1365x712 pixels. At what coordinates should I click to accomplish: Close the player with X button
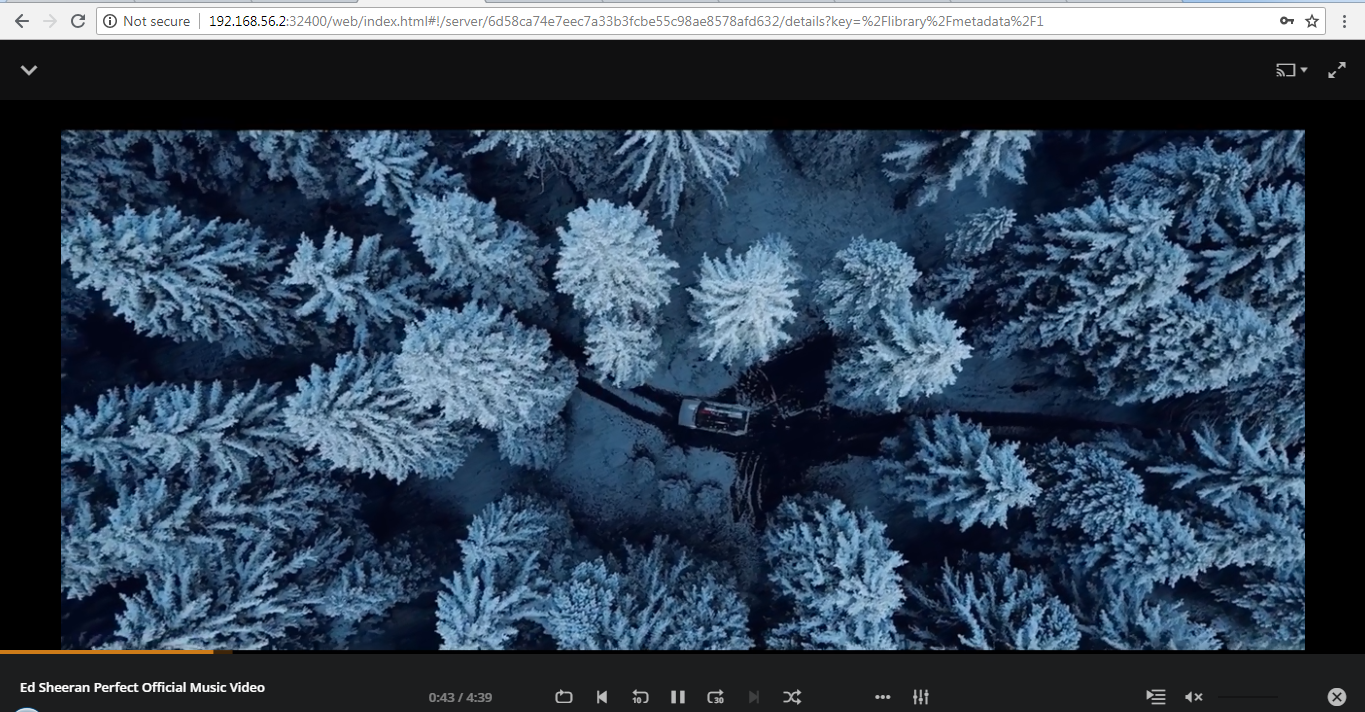coord(1337,697)
